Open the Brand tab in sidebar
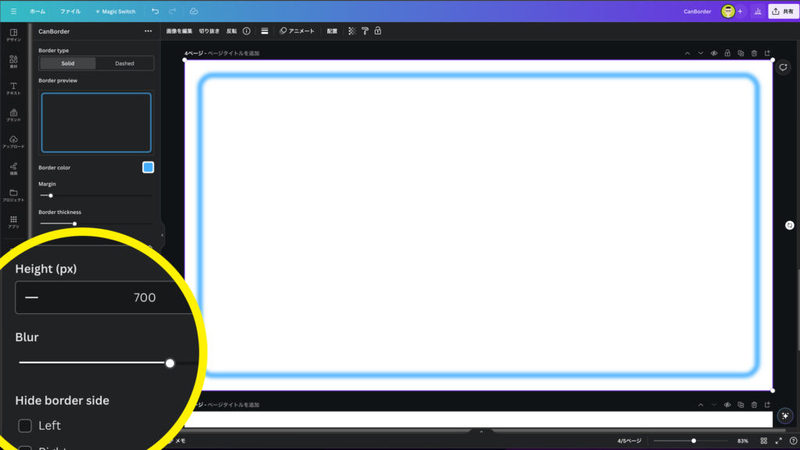 [x=14, y=115]
